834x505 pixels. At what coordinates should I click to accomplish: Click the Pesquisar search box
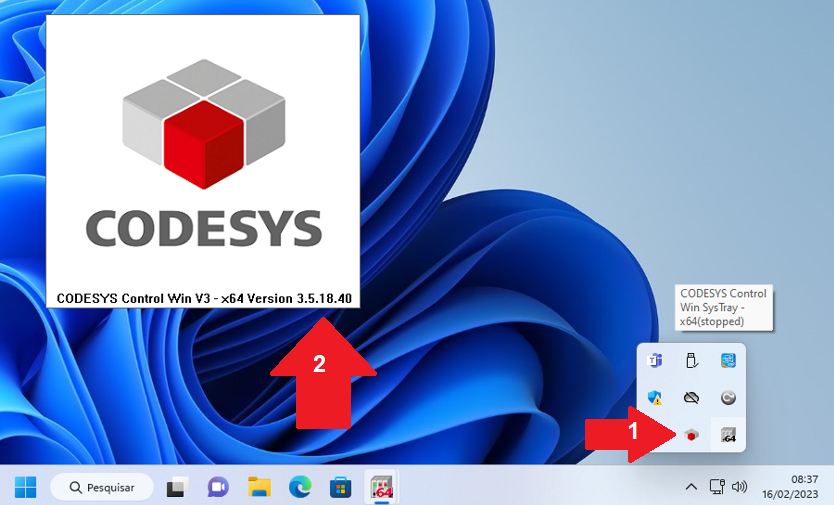[x=102, y=487]
